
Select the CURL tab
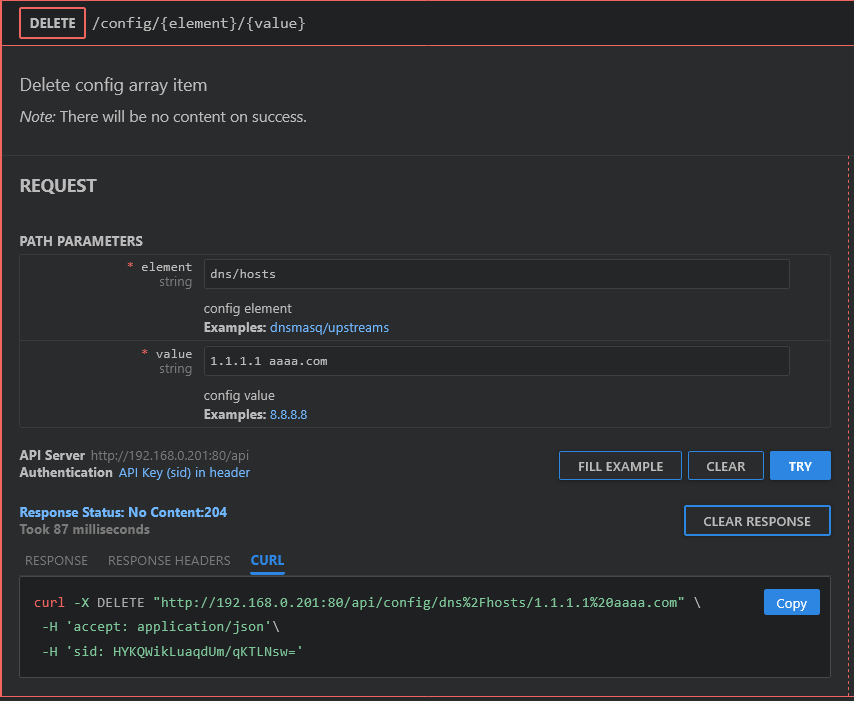[x=267, y=560]
